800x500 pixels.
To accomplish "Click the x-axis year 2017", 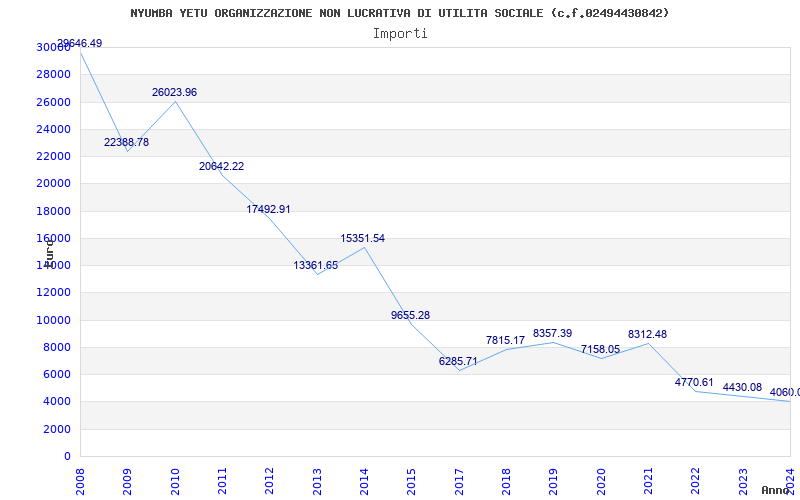I will pyautogui.click(x=459, y=481).
